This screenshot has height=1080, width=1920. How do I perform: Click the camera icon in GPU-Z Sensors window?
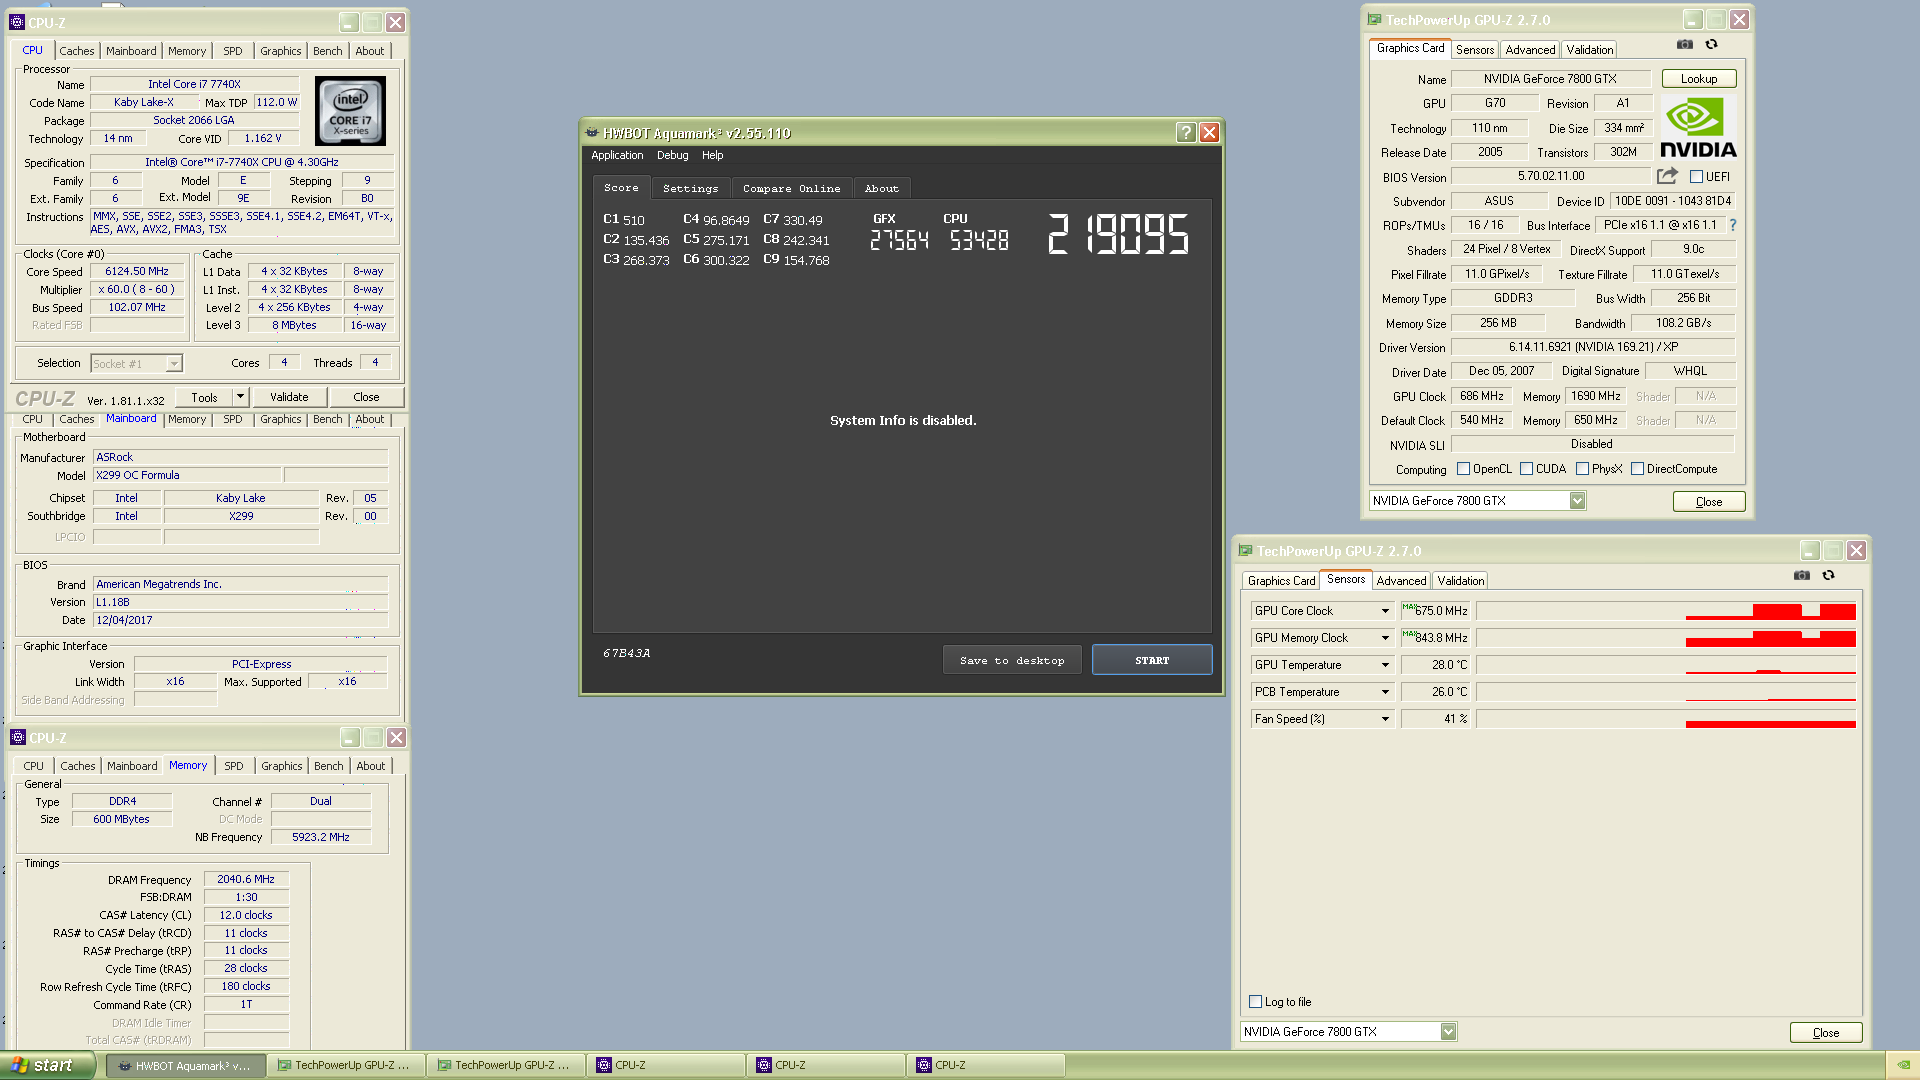click(1802, 575)
